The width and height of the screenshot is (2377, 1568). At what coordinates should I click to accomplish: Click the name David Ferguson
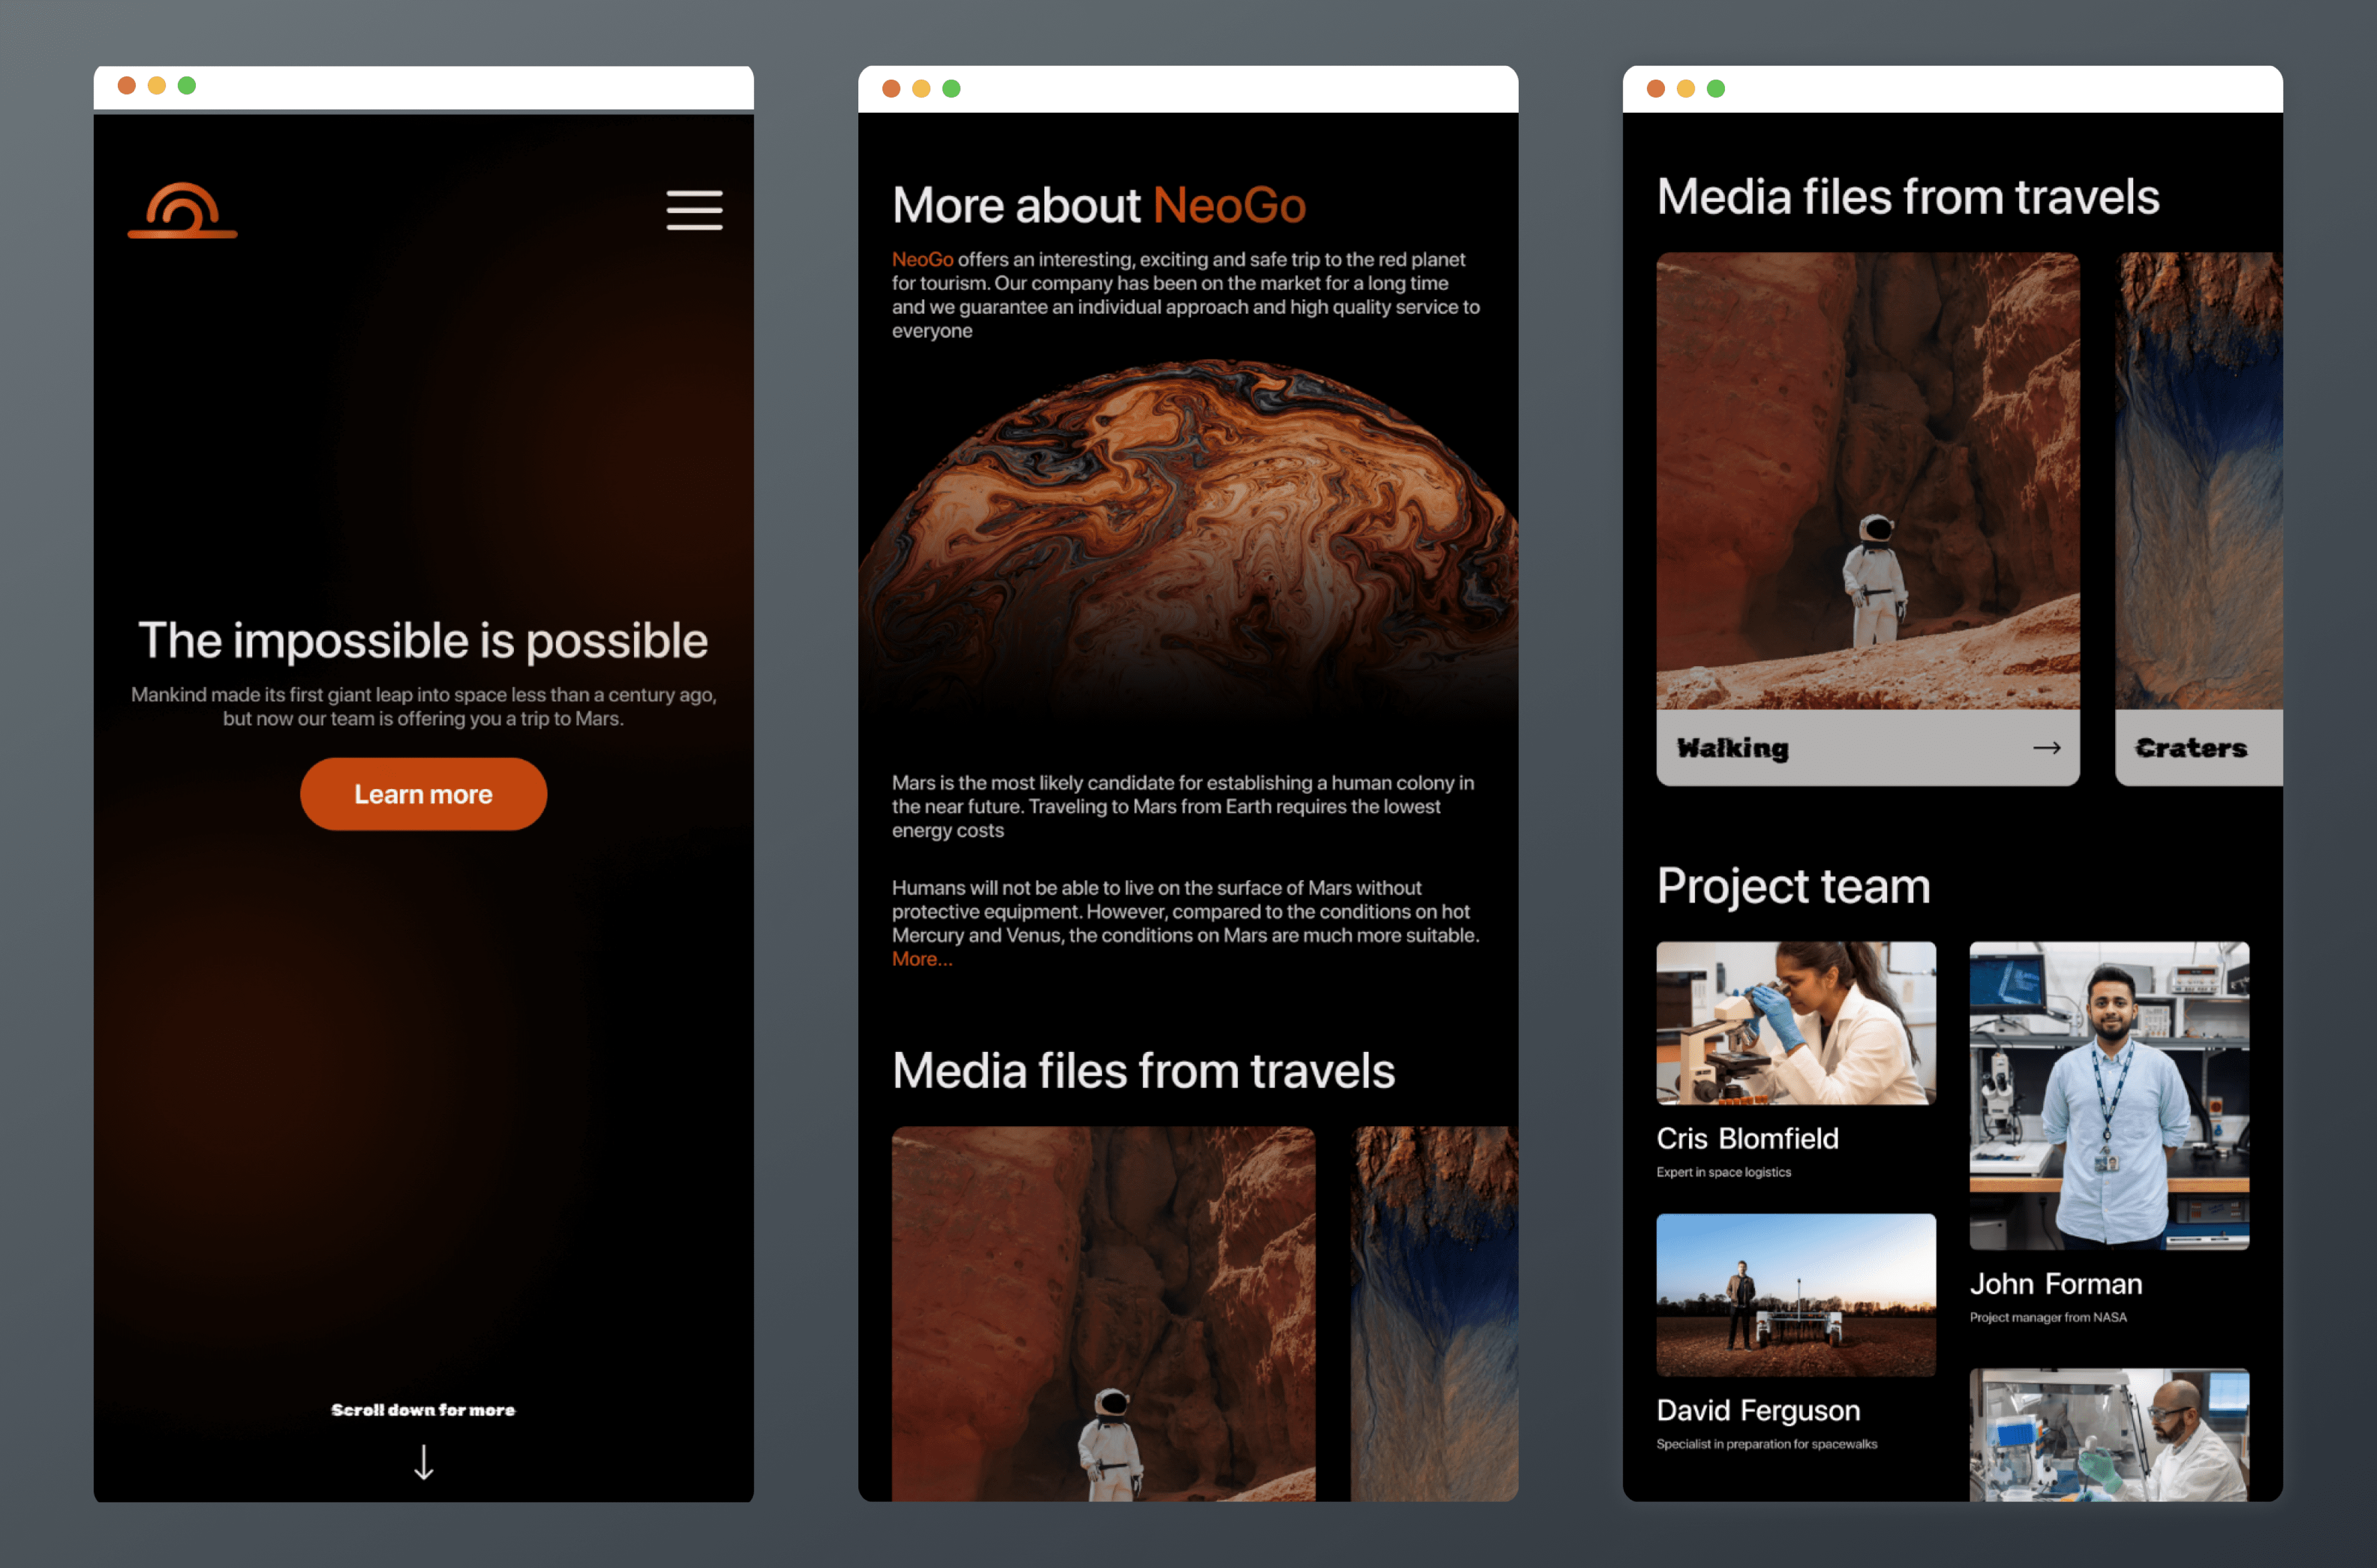(1758, 1410)
